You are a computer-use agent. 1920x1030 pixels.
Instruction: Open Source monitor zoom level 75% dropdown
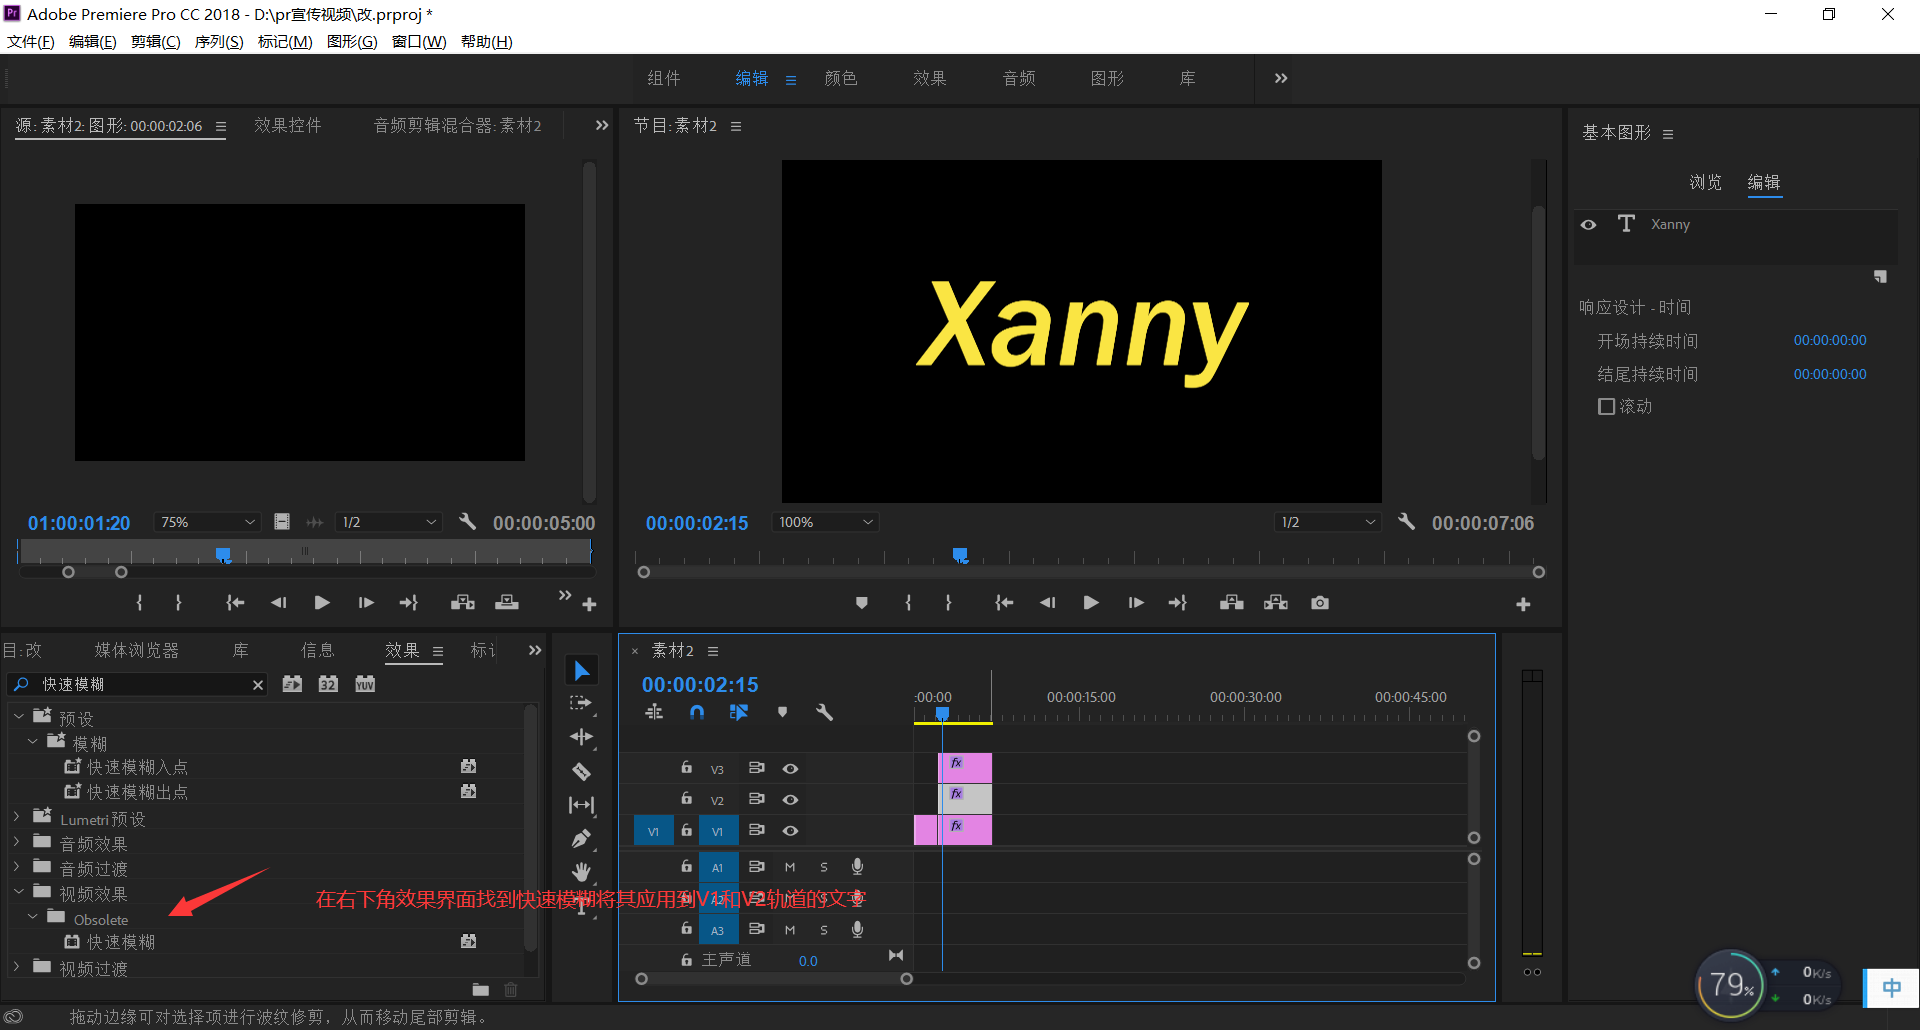tap(207, 522)
